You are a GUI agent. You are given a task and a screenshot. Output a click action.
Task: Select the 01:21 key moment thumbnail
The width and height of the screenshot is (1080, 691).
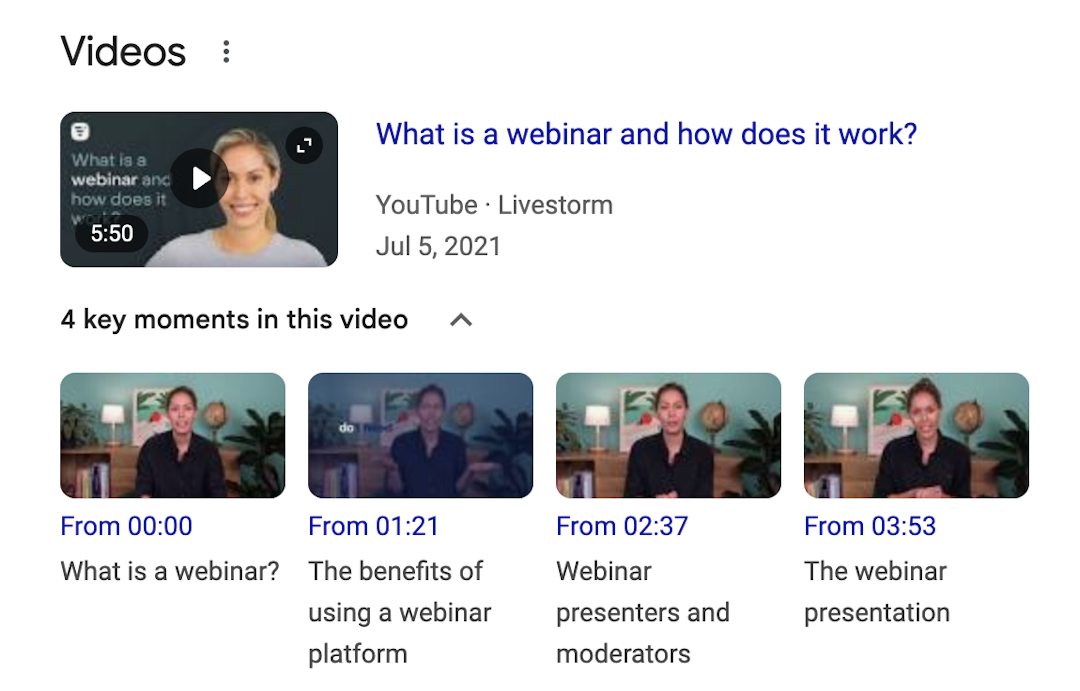click(x=420, y=435)
